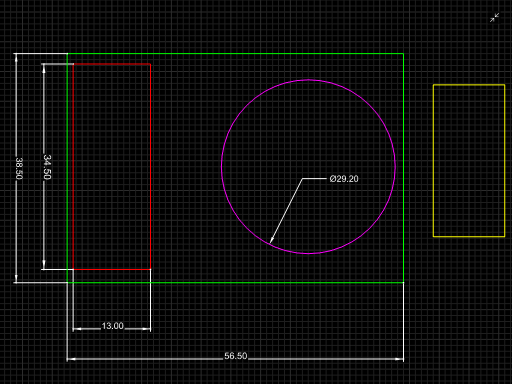Select the 13.00 horizontal dimension text
Viewport: 512px width, 384px height.
point(112,326)
